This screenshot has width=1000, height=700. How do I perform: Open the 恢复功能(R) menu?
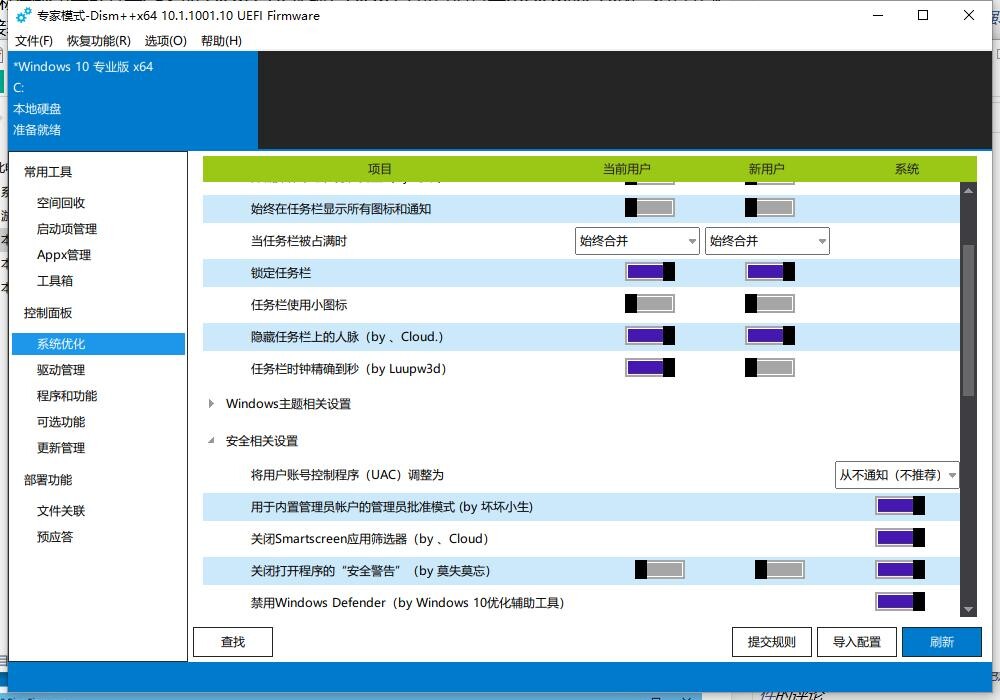(98, 41)
